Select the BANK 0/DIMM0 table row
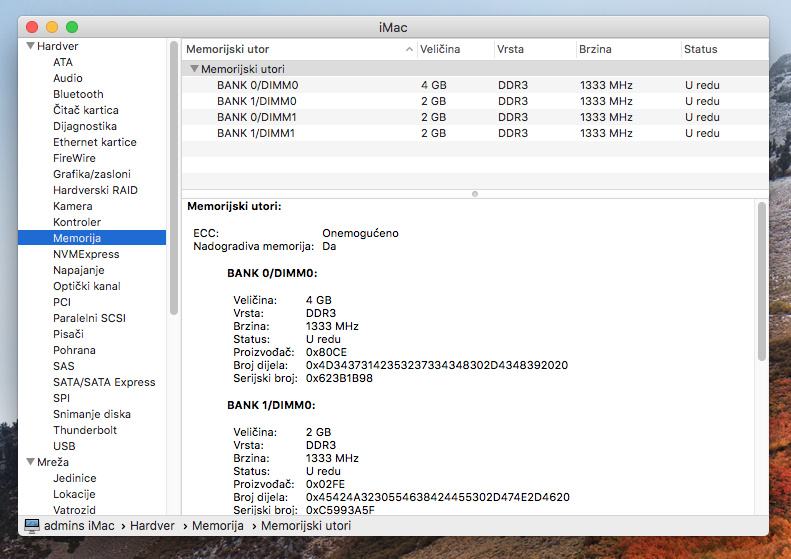 475,85
